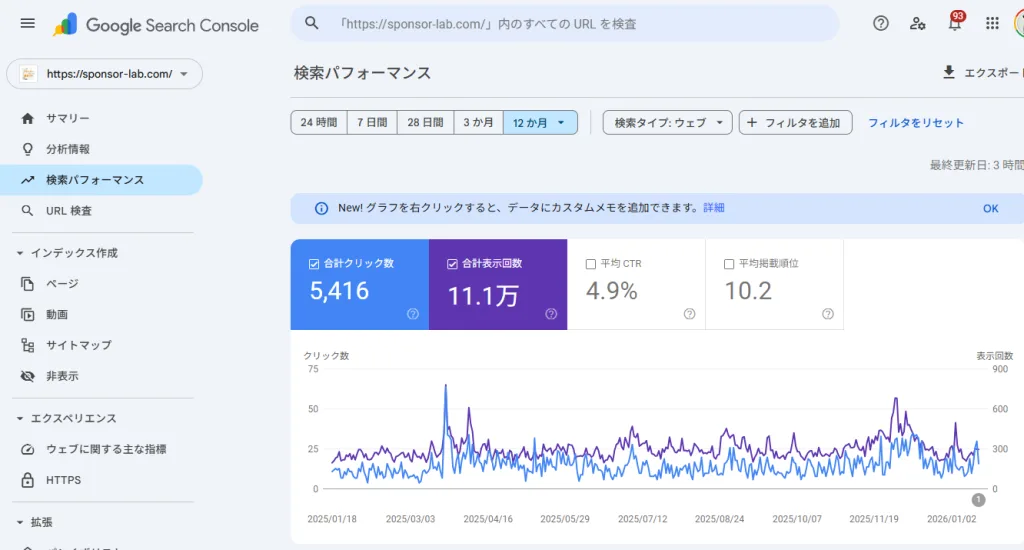Open サイトマップ in sidebar

pos(101,345)
